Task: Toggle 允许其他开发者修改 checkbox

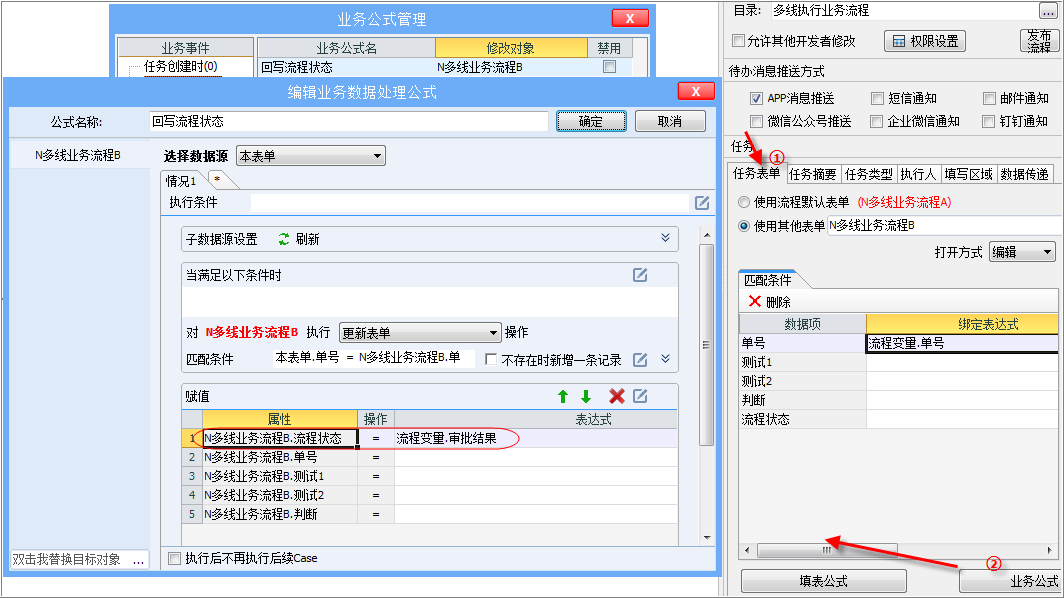Action: [738, 41]
